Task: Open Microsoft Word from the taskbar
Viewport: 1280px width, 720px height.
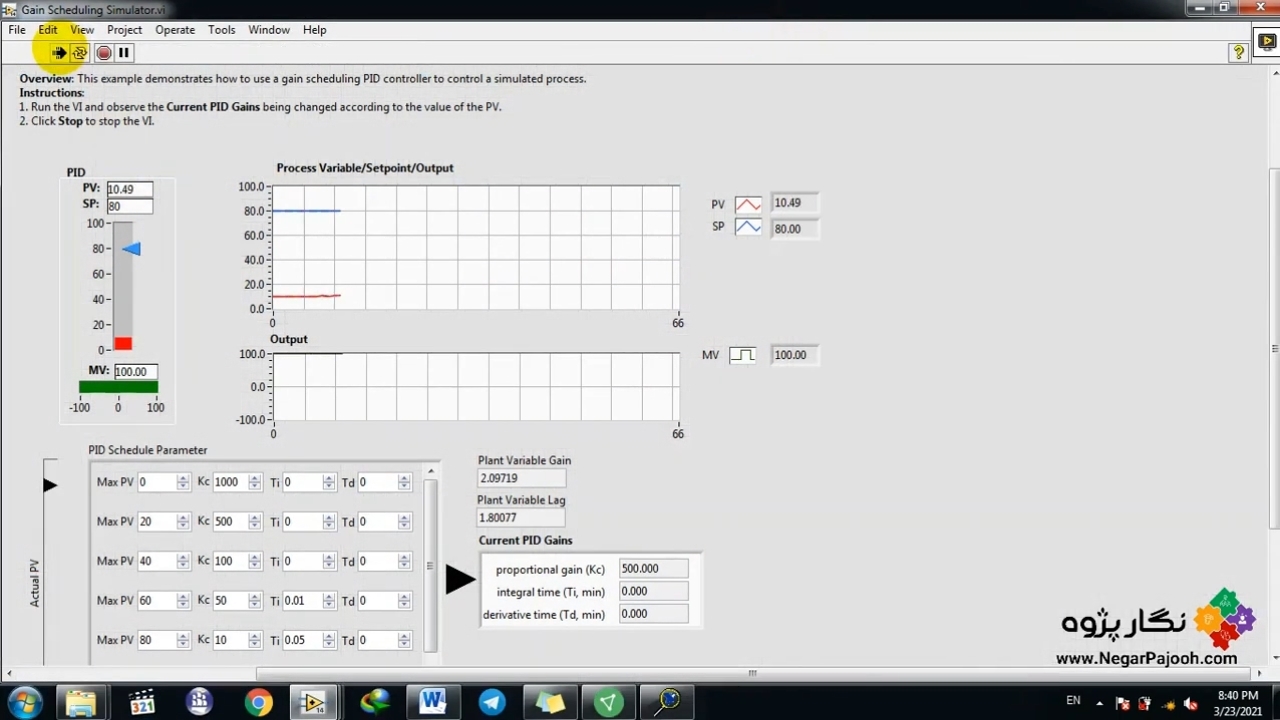Action: [x=433, y=702]
